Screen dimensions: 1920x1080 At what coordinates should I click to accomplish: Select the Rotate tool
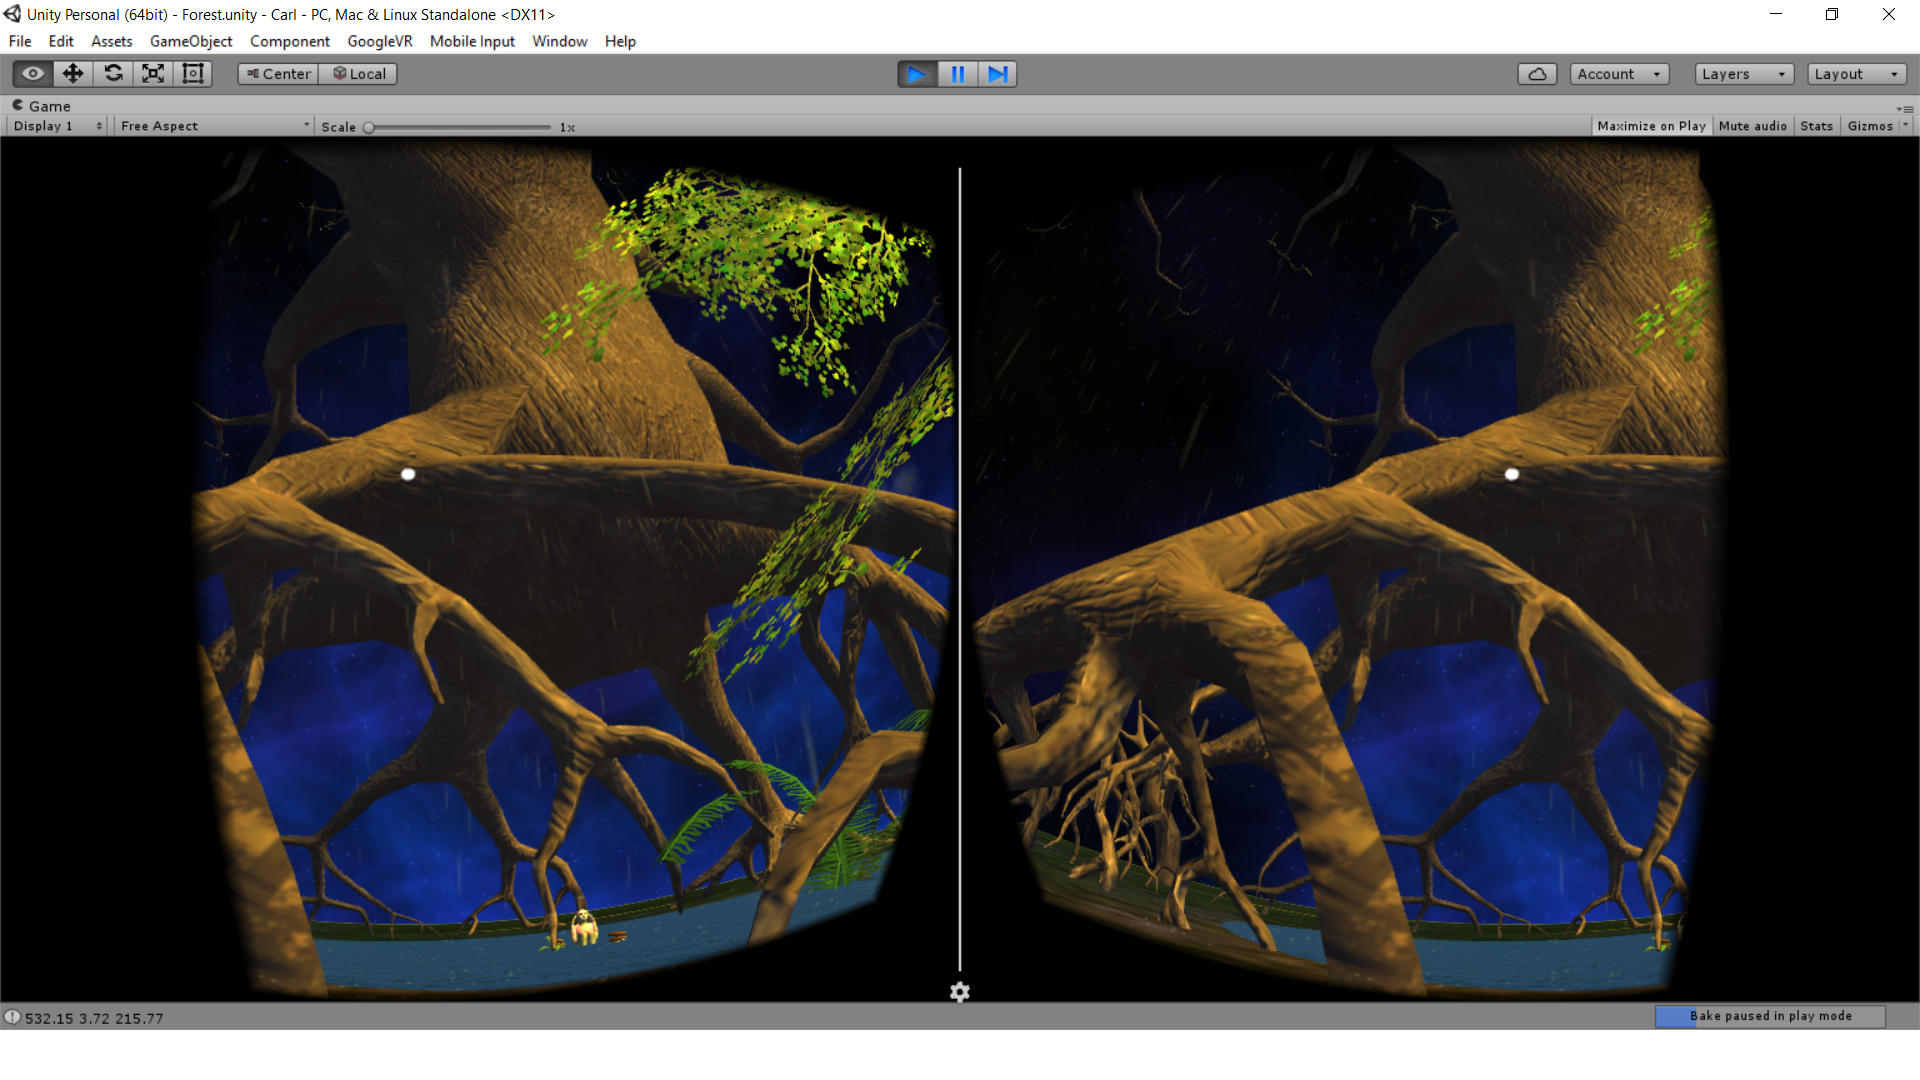click(113, 74)
